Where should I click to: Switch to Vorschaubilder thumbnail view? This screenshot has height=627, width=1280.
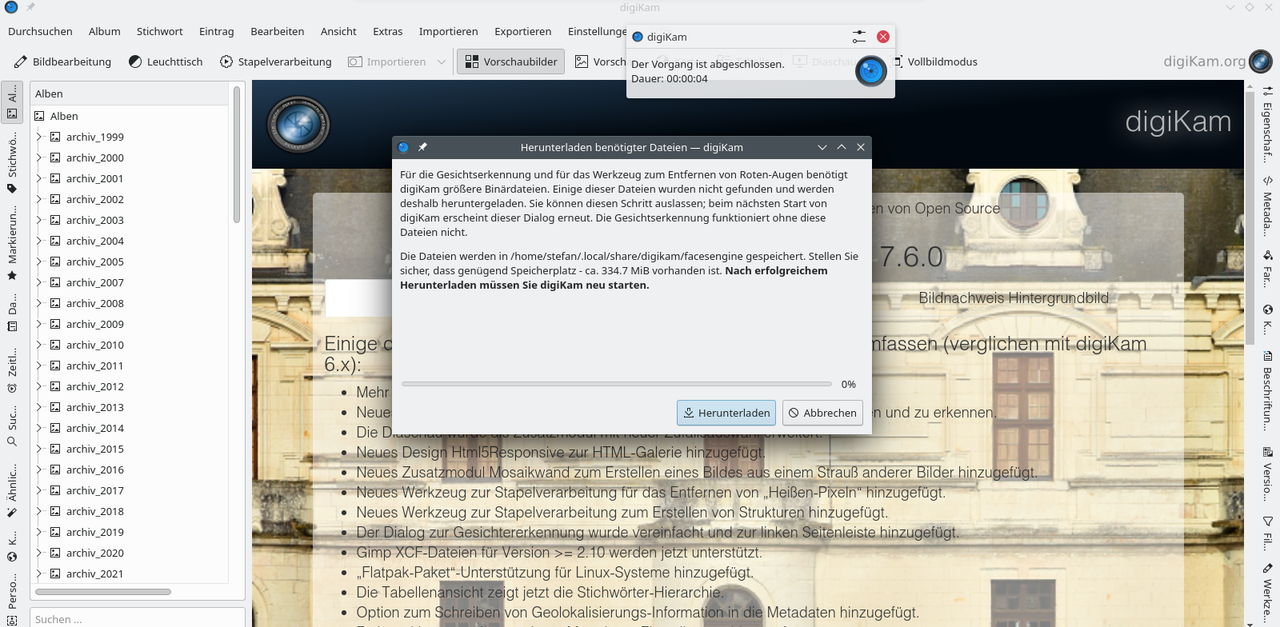tap(511, 62)
